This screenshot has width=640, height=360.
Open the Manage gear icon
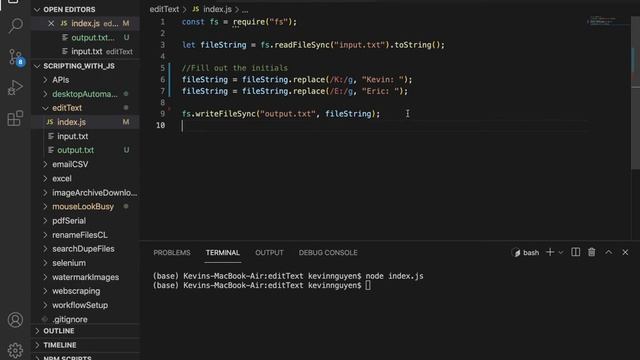[x=15, y=350]
